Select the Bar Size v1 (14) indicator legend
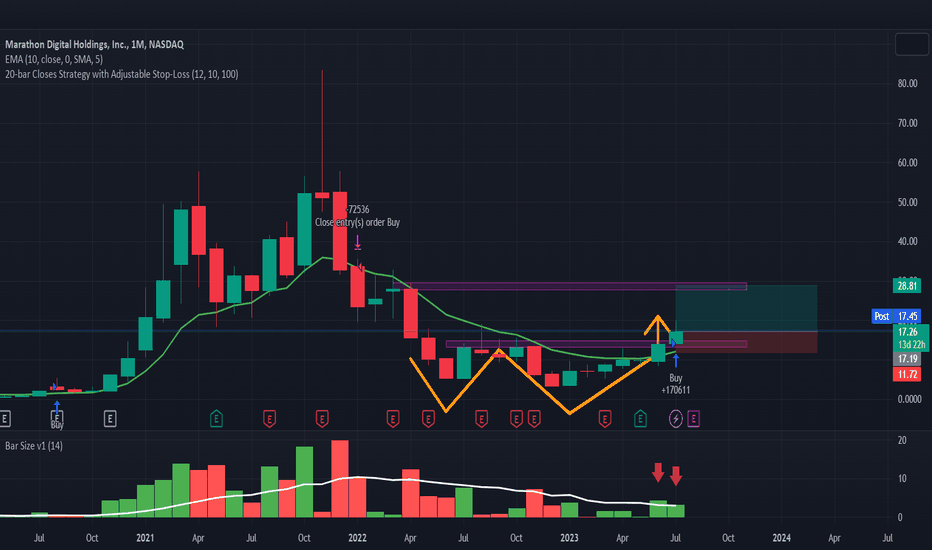 [34, 446]
